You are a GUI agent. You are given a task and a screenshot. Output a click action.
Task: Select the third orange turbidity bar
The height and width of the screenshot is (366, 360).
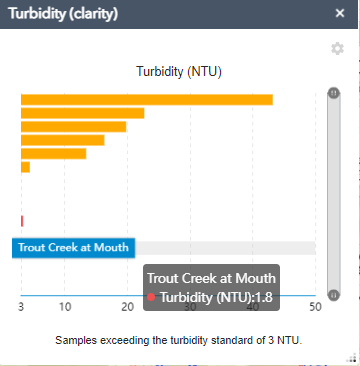pos(74,127)
